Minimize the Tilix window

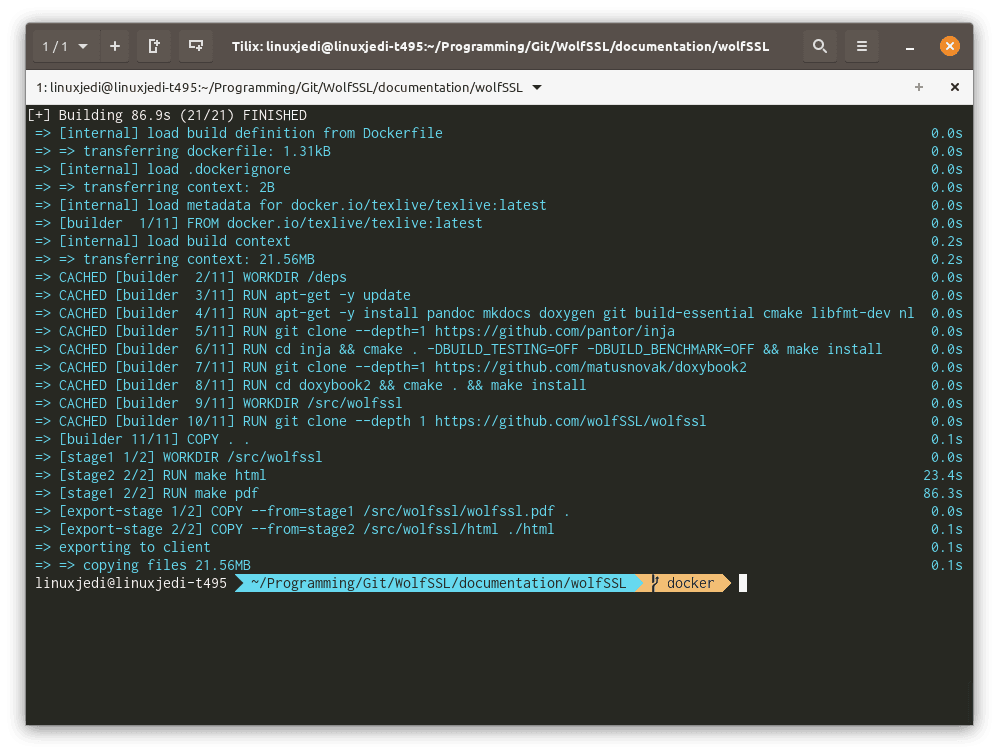(911, 46)
